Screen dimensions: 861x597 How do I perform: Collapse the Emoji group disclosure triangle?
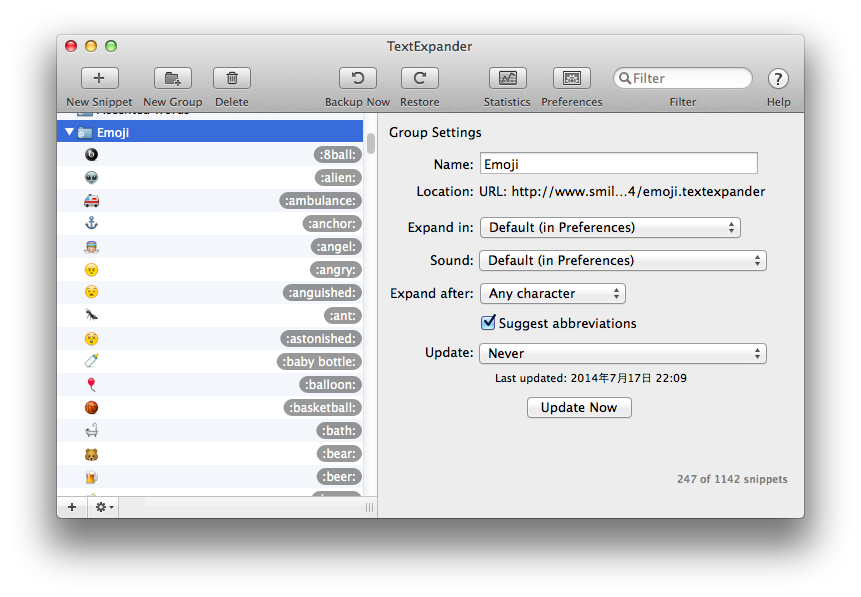click(70, 130)
